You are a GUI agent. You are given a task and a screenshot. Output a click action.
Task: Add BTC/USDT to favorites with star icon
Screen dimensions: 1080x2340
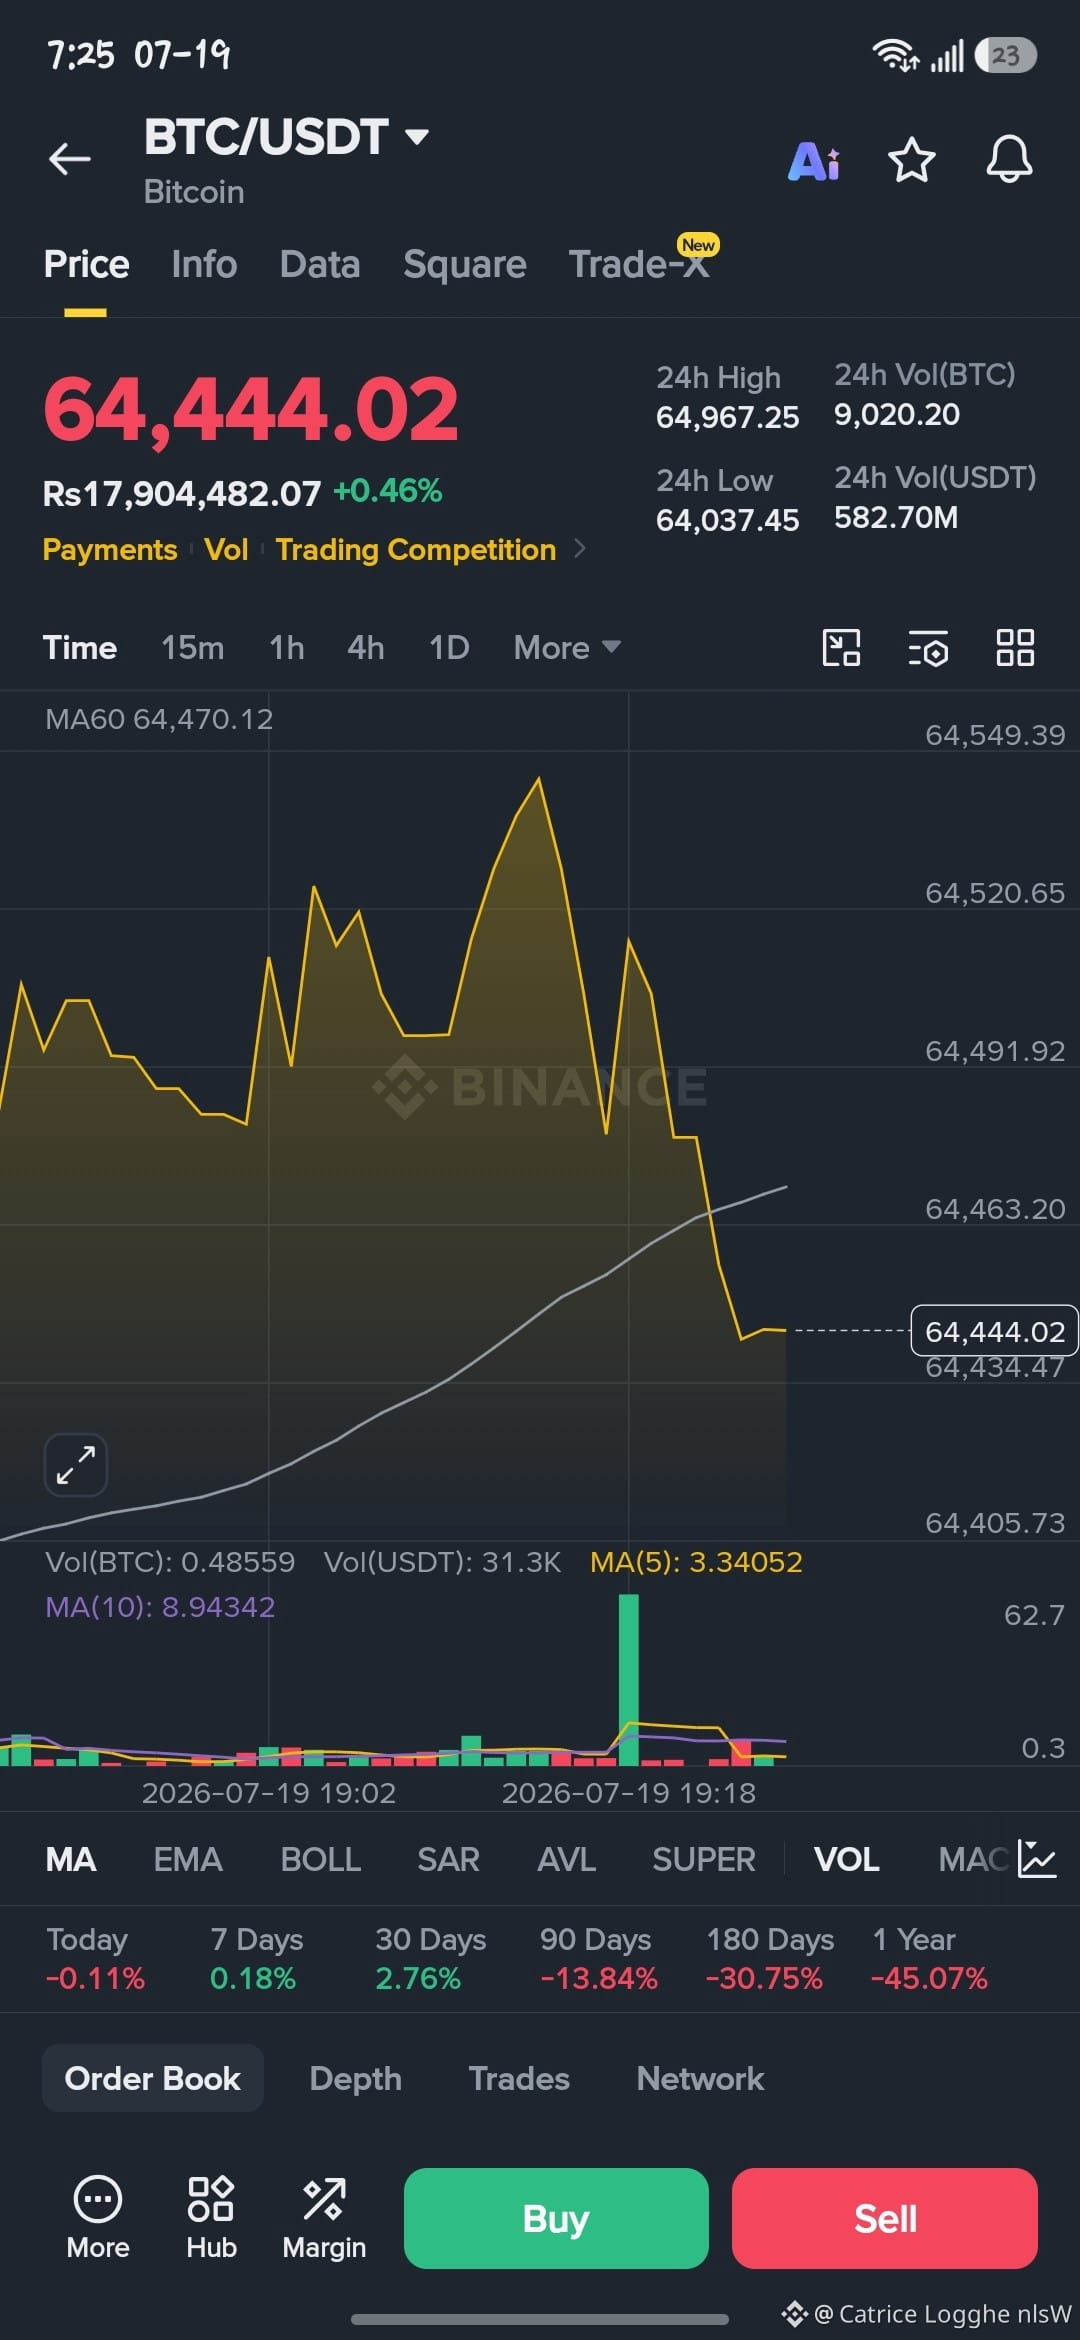(912, 160)
